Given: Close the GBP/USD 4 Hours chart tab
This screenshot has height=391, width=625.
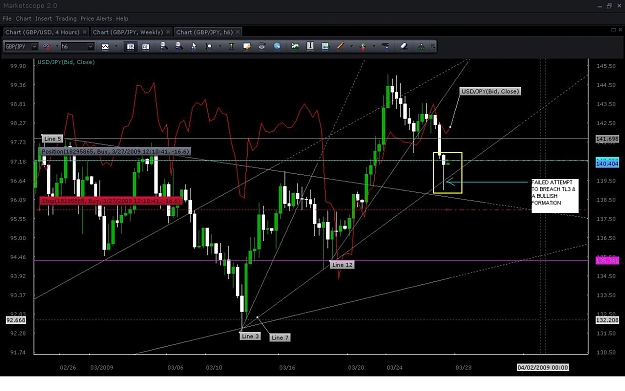Looking at the screenshot, I should (85, 32).
